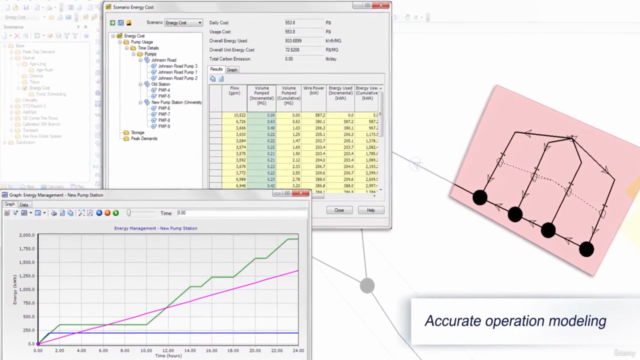Collapse the Pump Usage node
Screen dimensions: 640x360
[120, 42]
